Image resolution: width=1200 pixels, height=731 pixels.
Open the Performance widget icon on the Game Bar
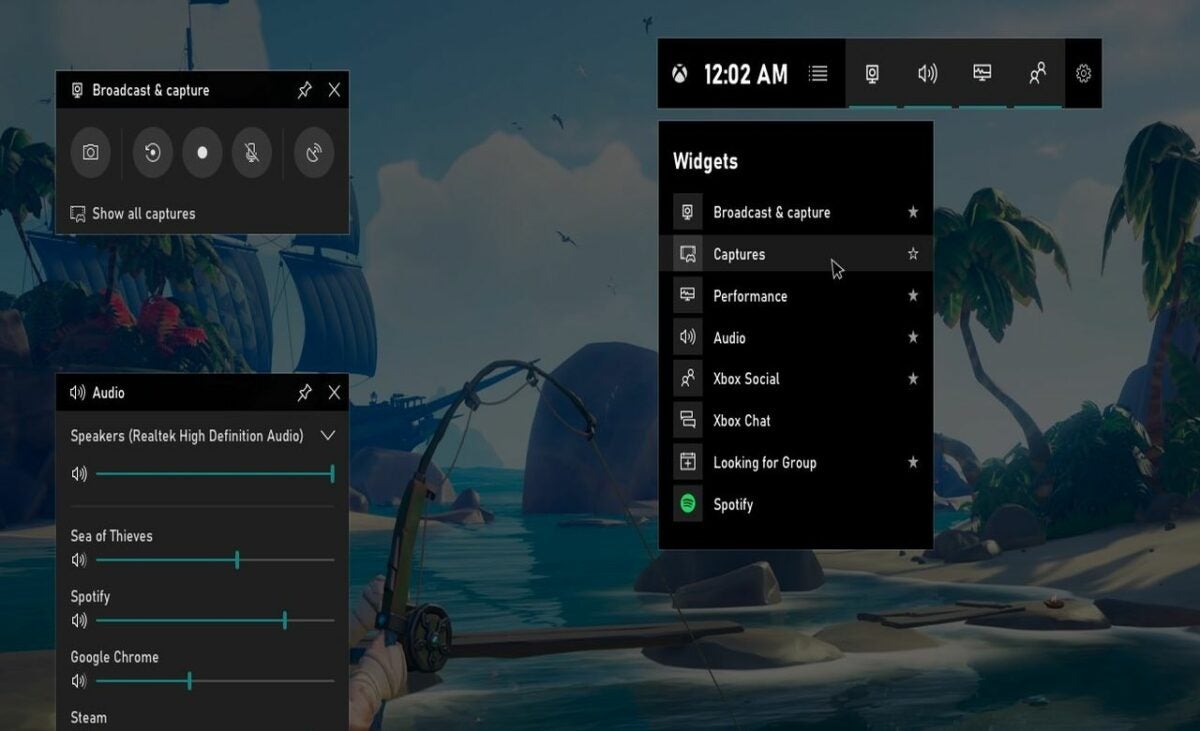[x=981, y=73]
